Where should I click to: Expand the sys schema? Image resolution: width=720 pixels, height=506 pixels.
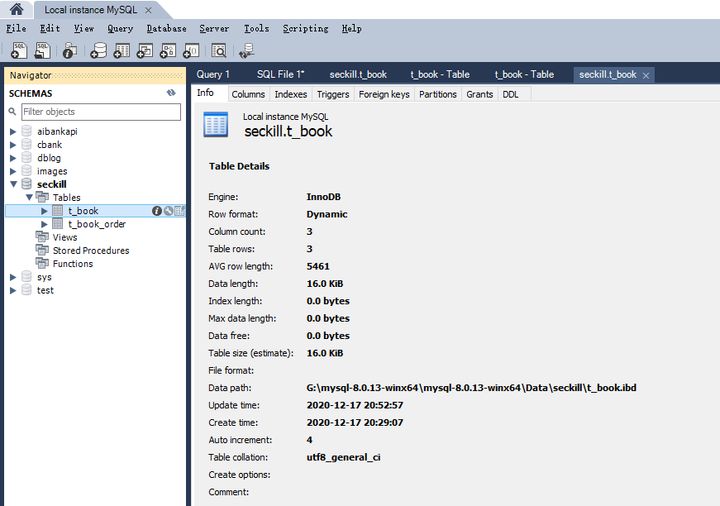pyautogui.click(x=13, y=277)
